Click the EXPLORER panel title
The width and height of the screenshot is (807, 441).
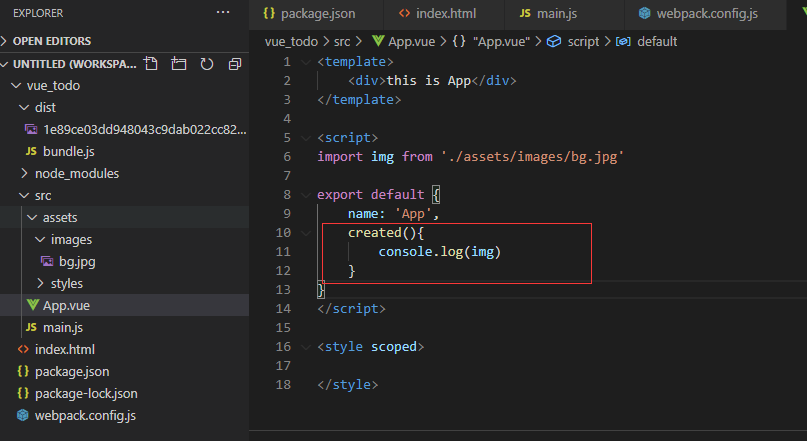tap(38, 13)
